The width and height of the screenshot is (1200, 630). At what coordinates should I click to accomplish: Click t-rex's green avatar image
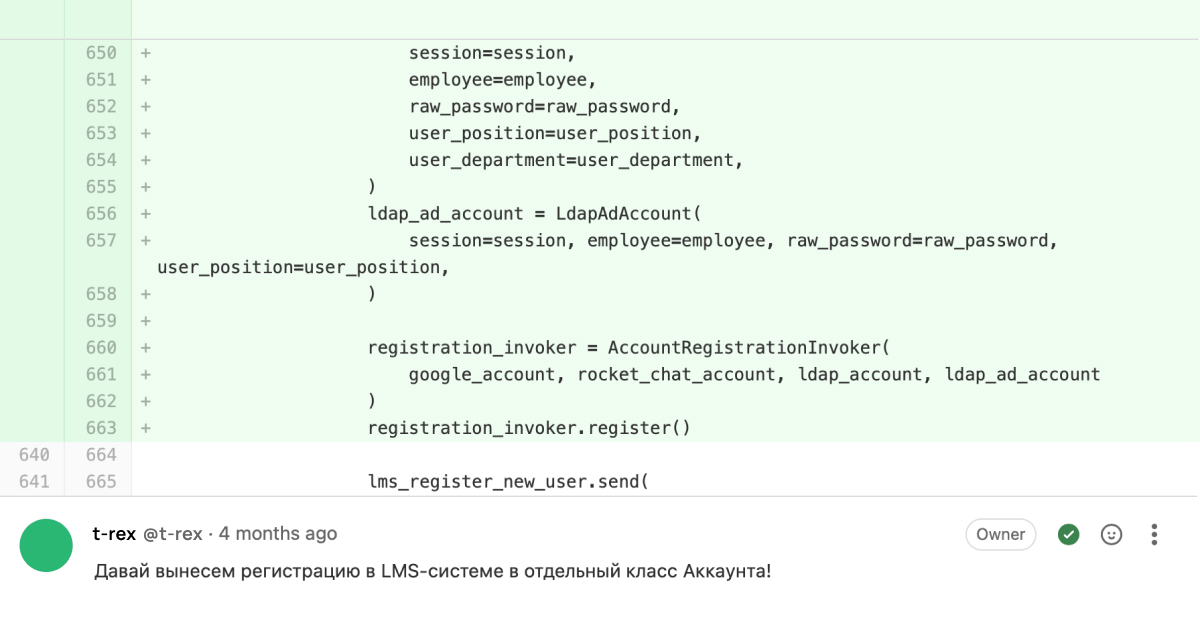[x=46, y=546]
